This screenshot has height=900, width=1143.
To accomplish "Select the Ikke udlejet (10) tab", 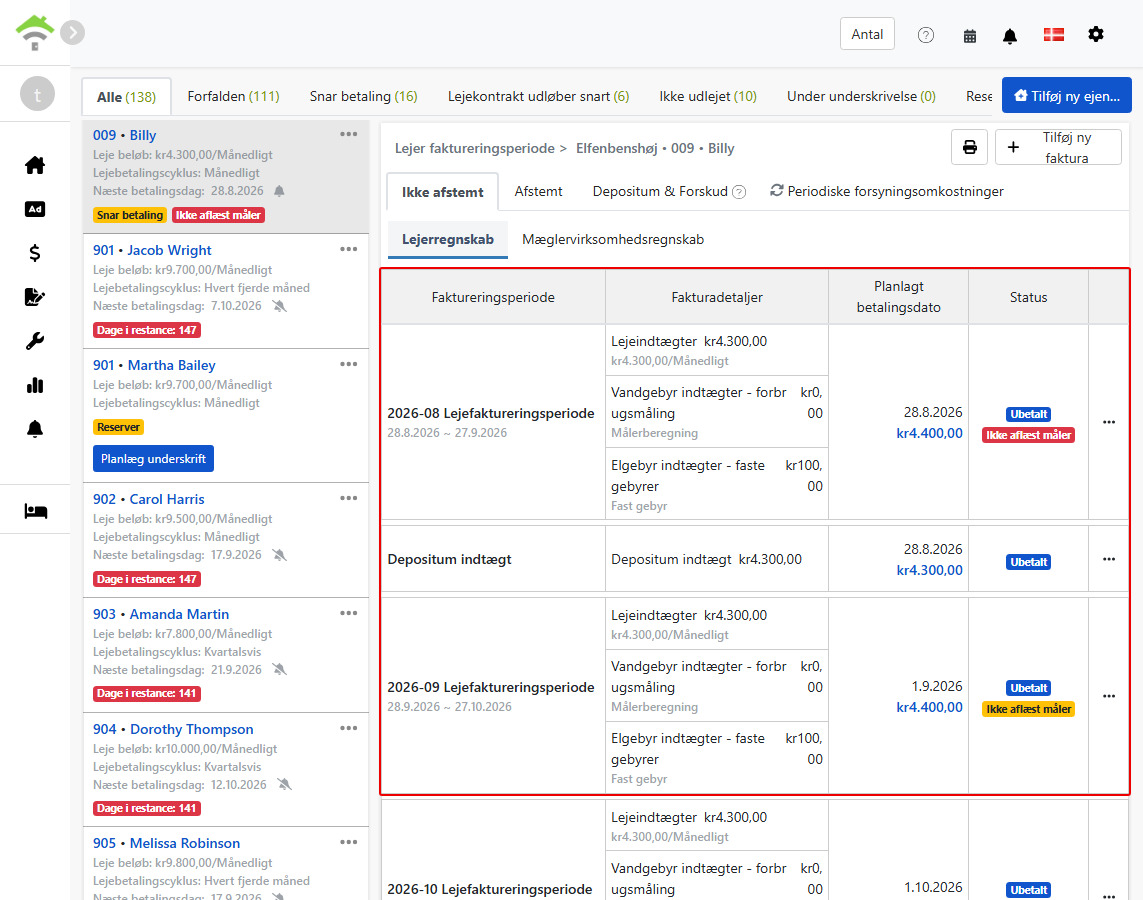I will [x=708, y=96].
